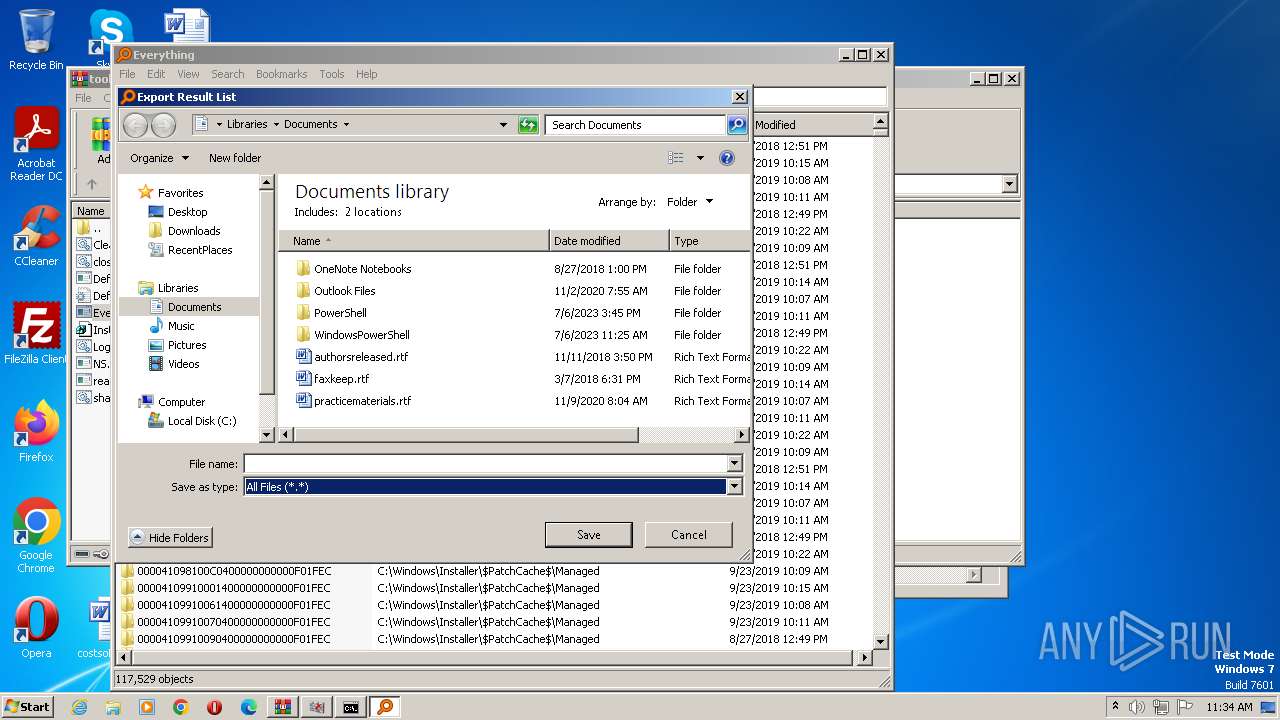Click the Search Documents field

[636, 125]
